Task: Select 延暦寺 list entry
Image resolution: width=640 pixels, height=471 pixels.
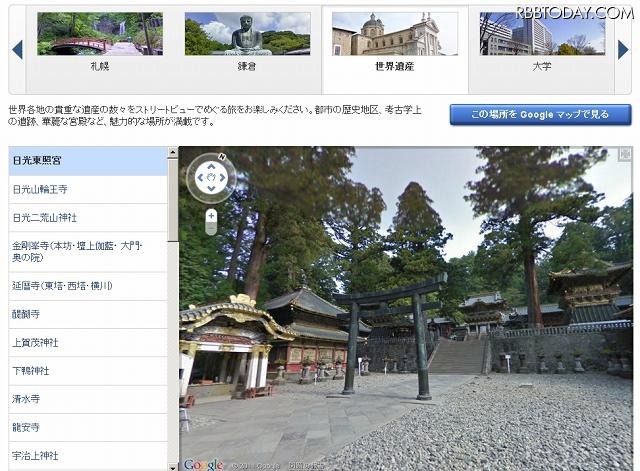Action: [88, 286]
